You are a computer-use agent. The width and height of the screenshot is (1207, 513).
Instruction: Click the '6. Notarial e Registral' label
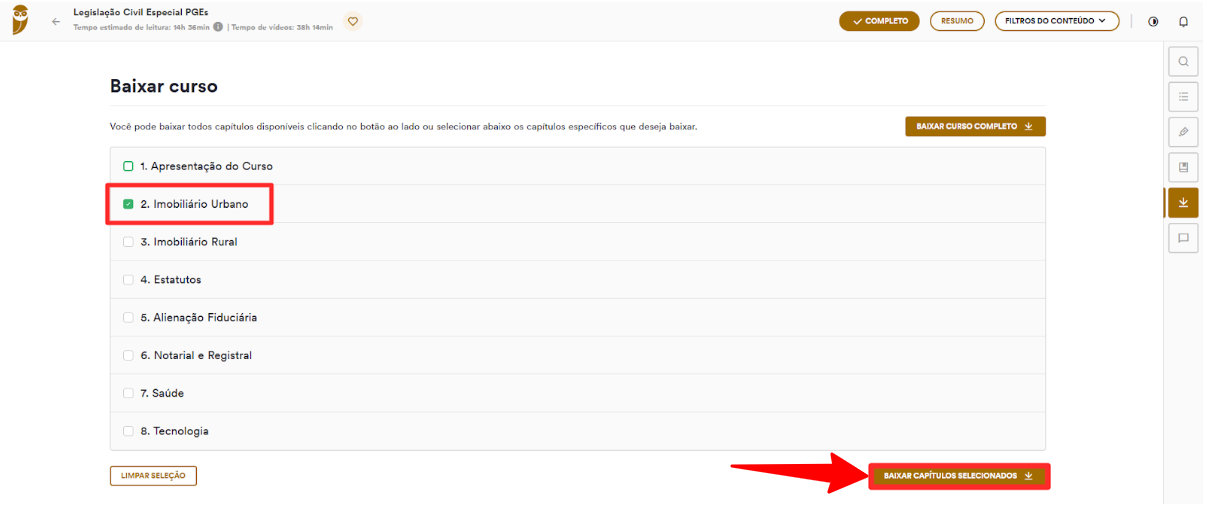tap(196, 355)
